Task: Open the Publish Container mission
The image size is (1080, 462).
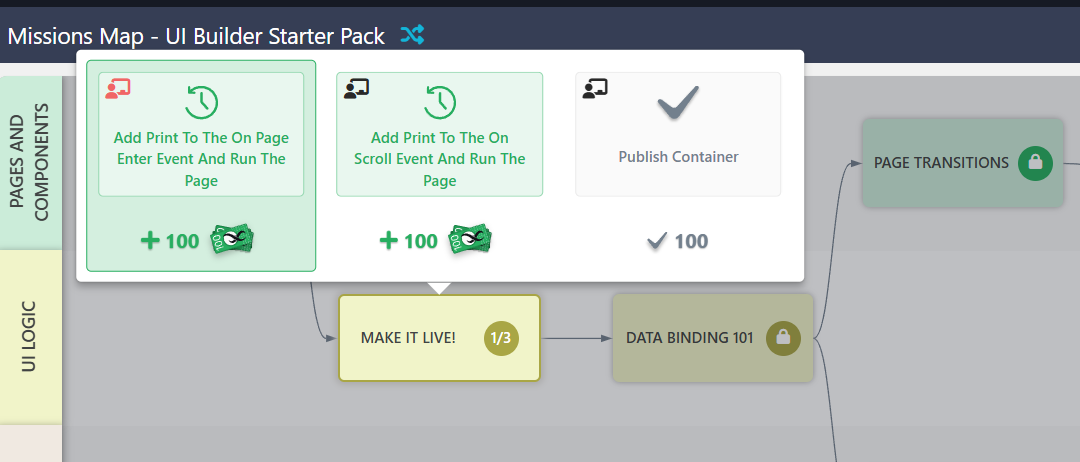Action: (x=677, y=157)
